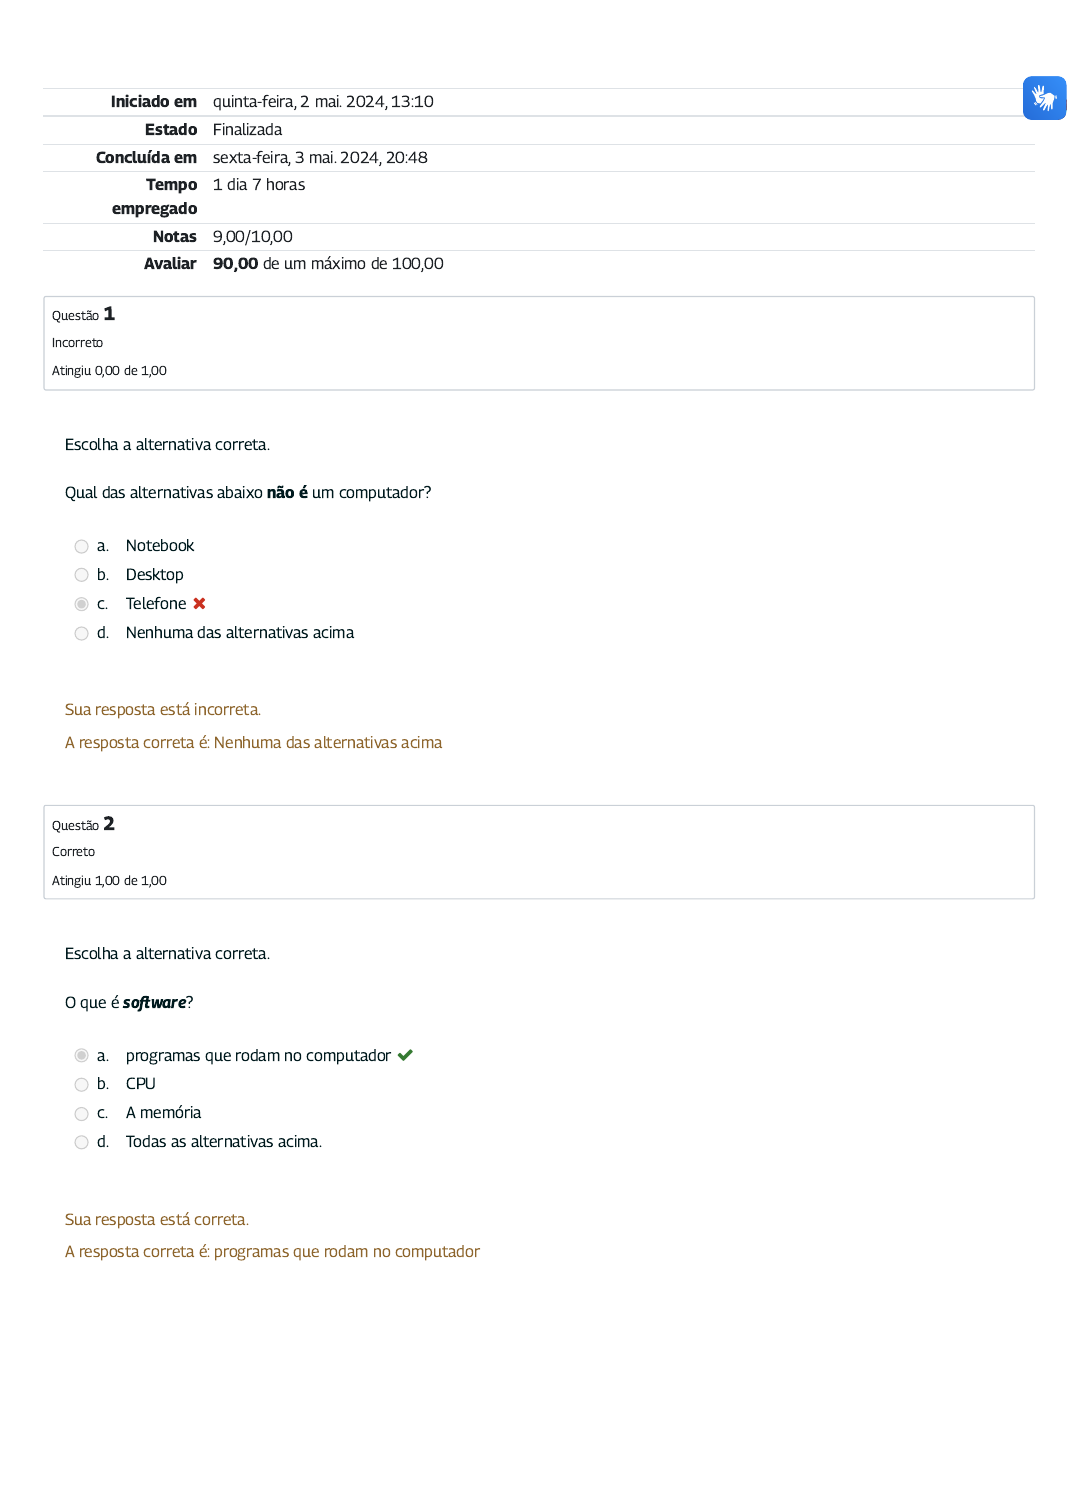Image resolution: width=1078 pixels, height=1507 pixels.
Task: Choose the CPU radio button
Action: (x=82, y=1085)
